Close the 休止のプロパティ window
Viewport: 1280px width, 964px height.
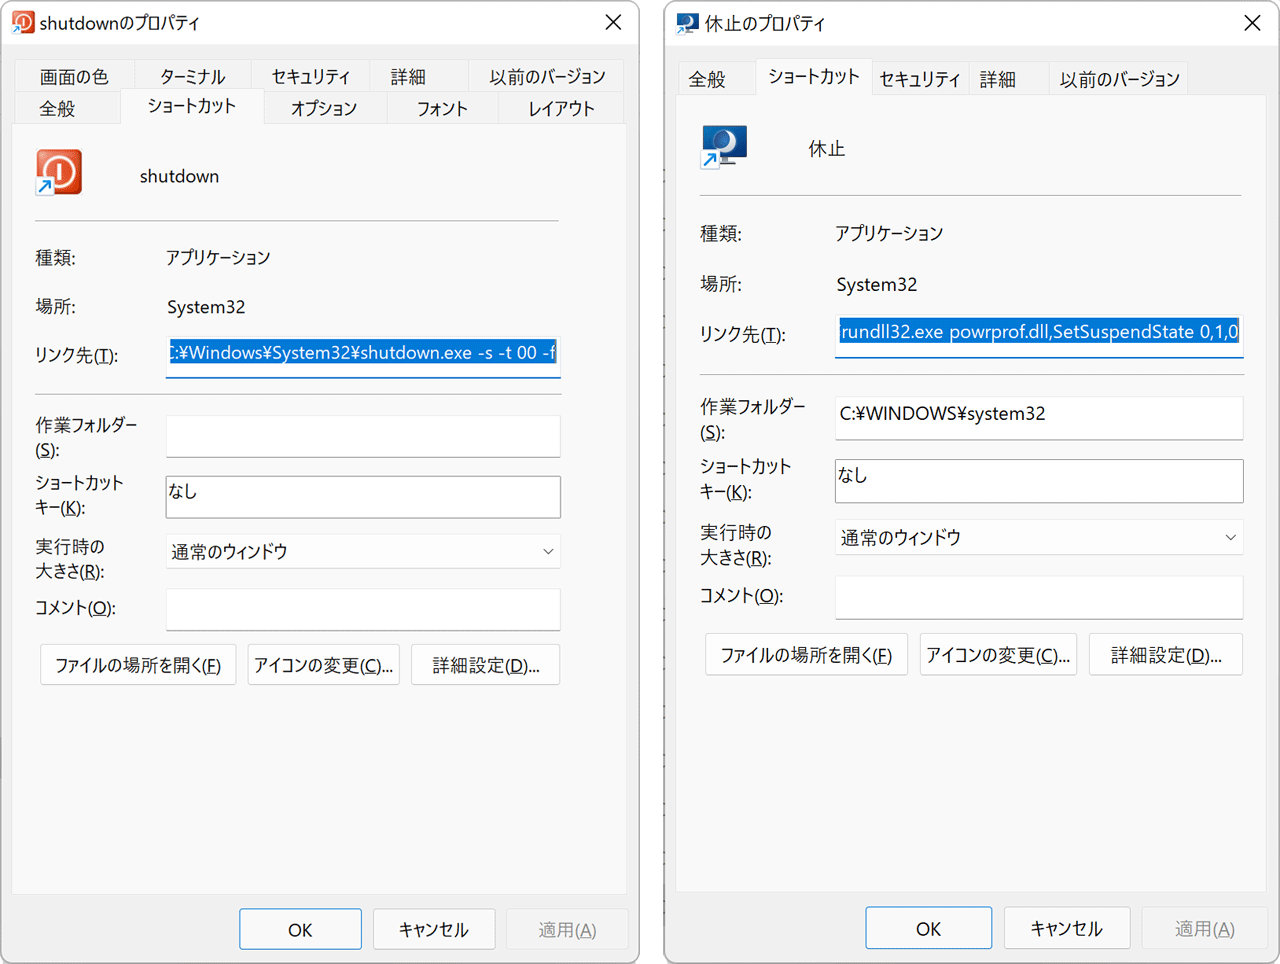pyautogui.click(x=1252, y=23)
